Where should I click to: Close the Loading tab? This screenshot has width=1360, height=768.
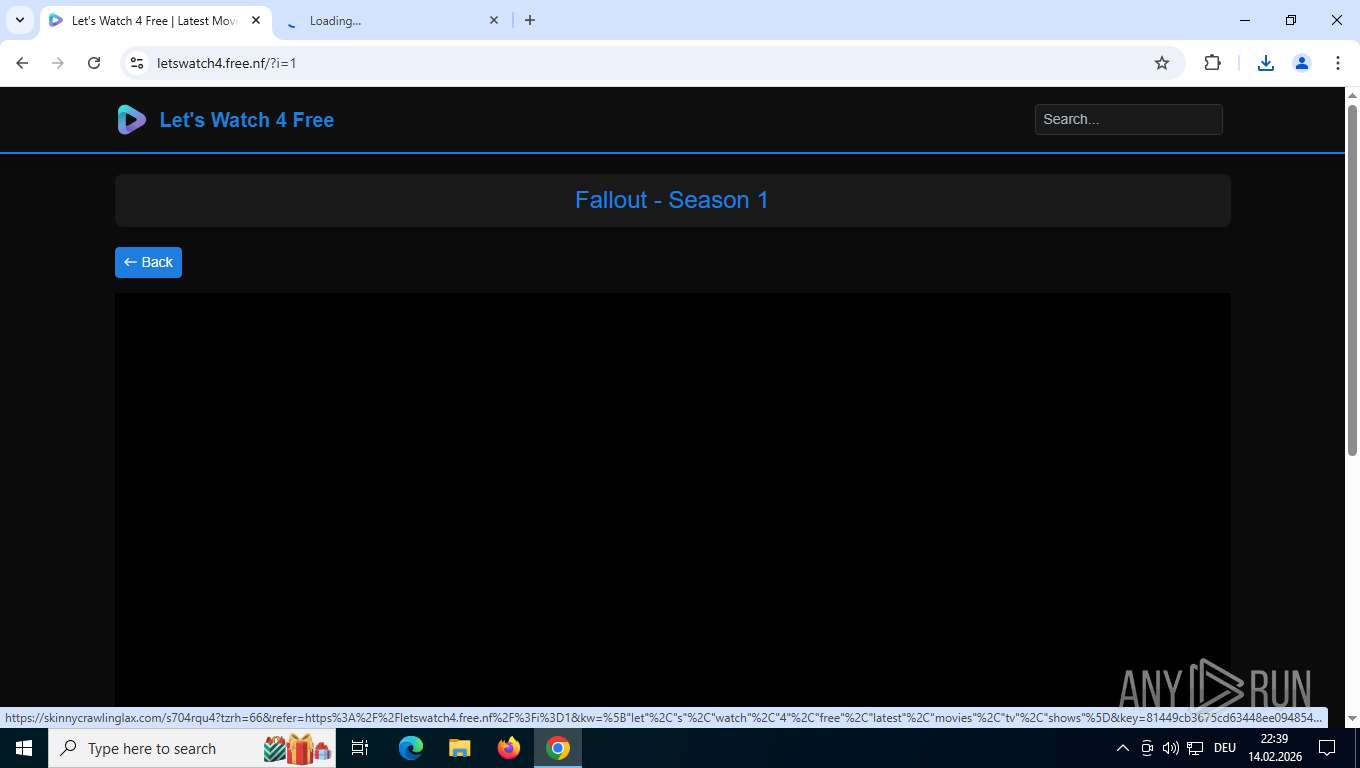click(494, 20)
